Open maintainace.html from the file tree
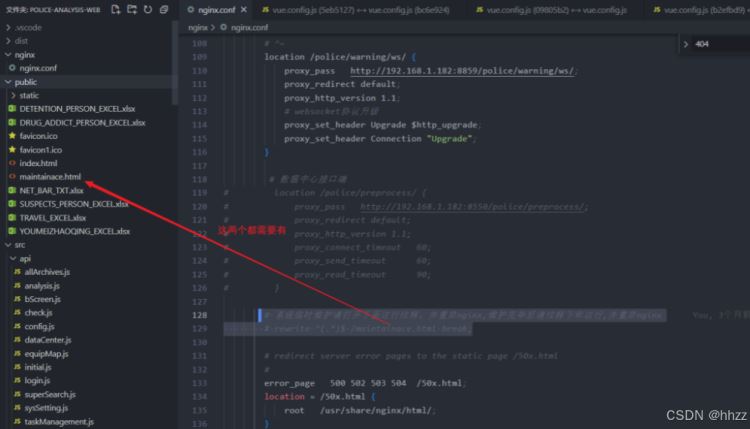This screenshot has width=750, height=429. (50, 176)
